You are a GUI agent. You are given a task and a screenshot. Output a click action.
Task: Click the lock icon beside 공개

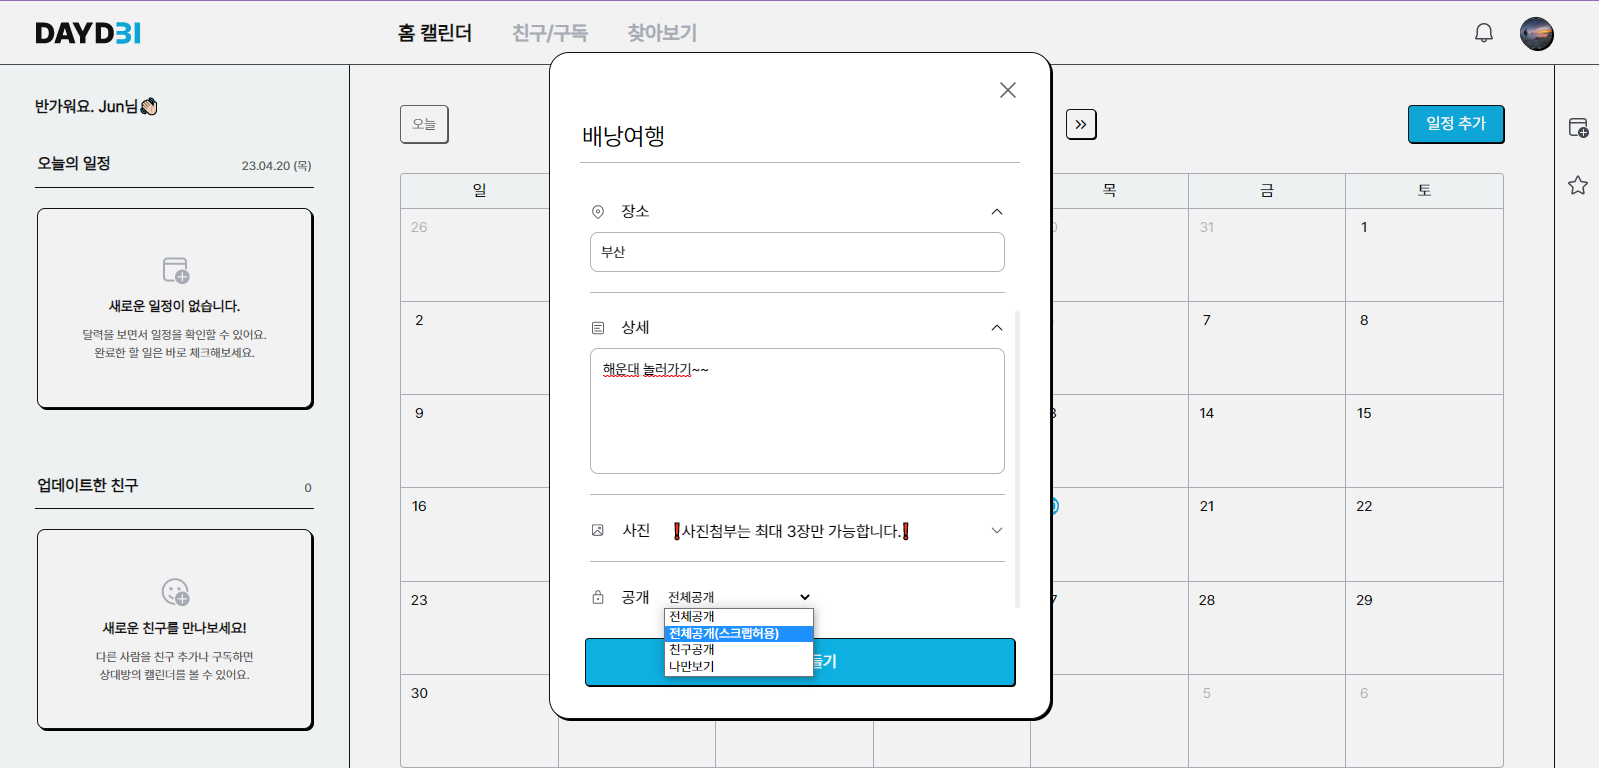[x=598, y=597]
